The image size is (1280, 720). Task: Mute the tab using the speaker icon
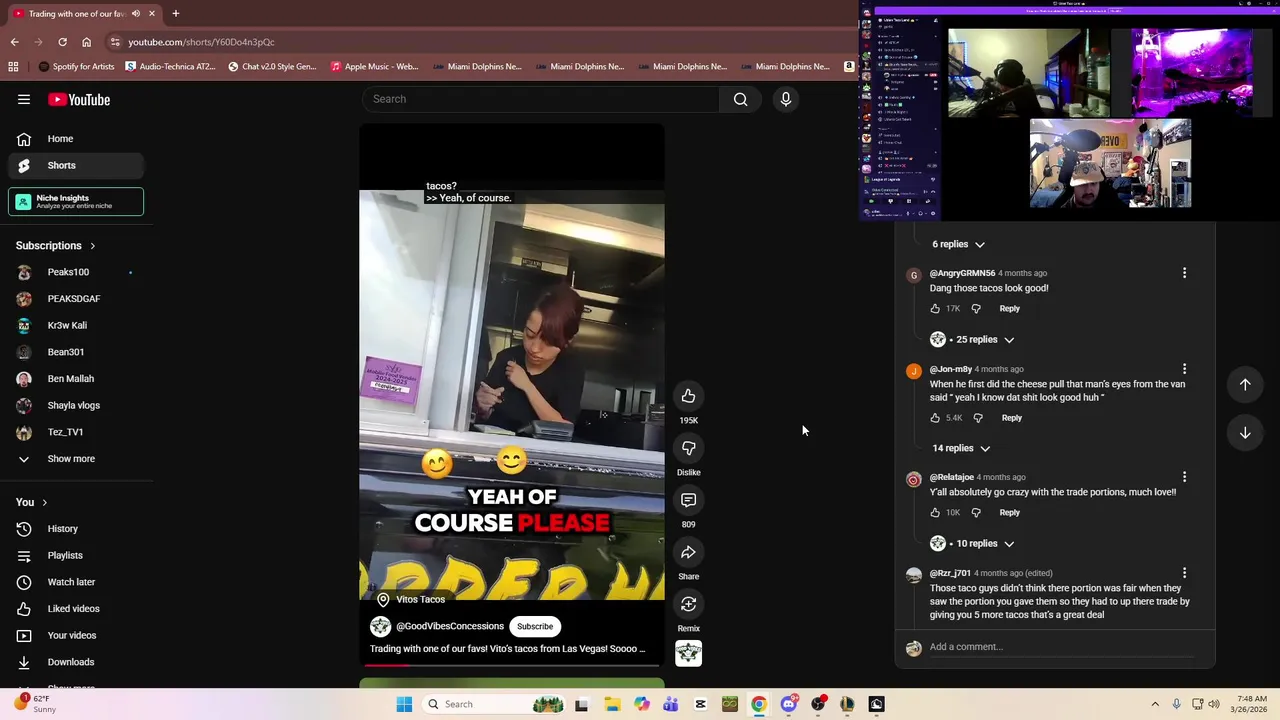tap(136, 13)
